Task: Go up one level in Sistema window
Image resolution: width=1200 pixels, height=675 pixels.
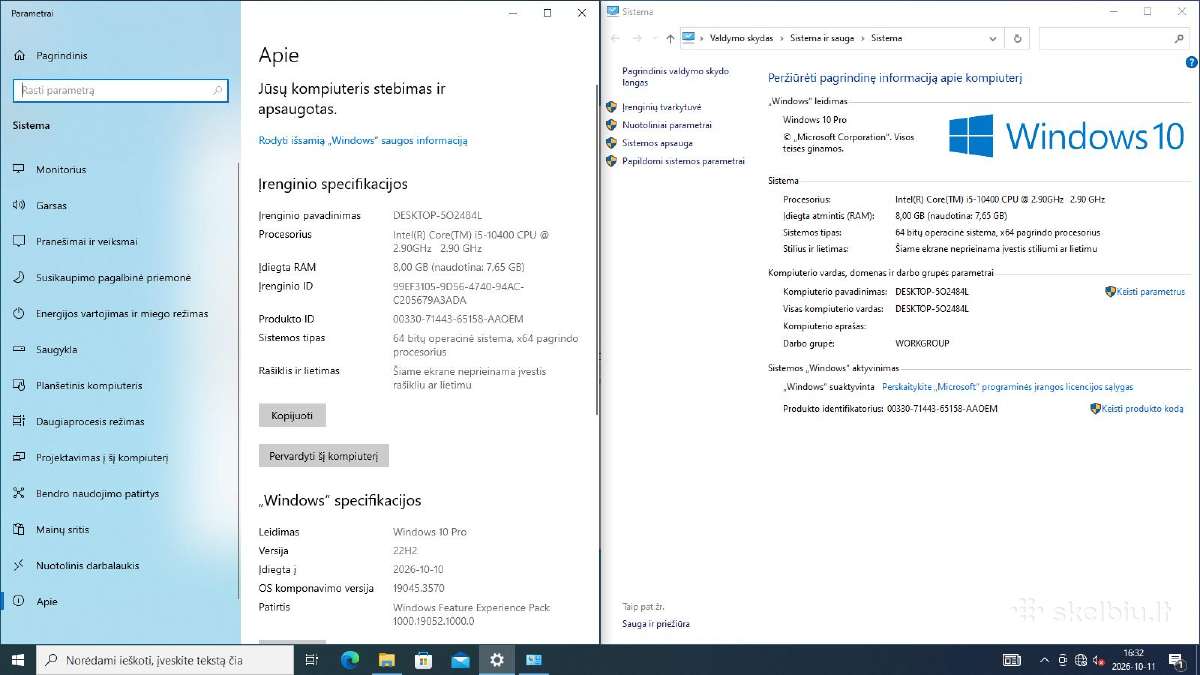Action: [669, 38]
